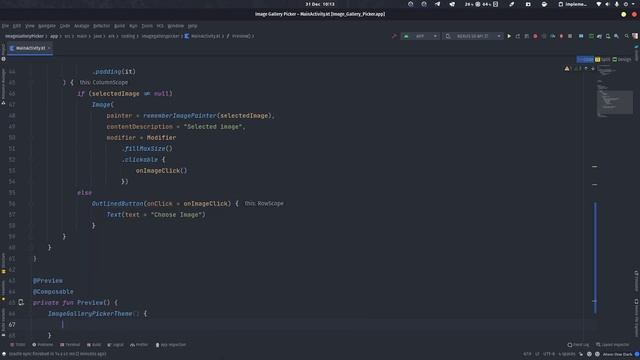Open the Help menu
This screenshot has width=640, height=360.
point(193,26)
